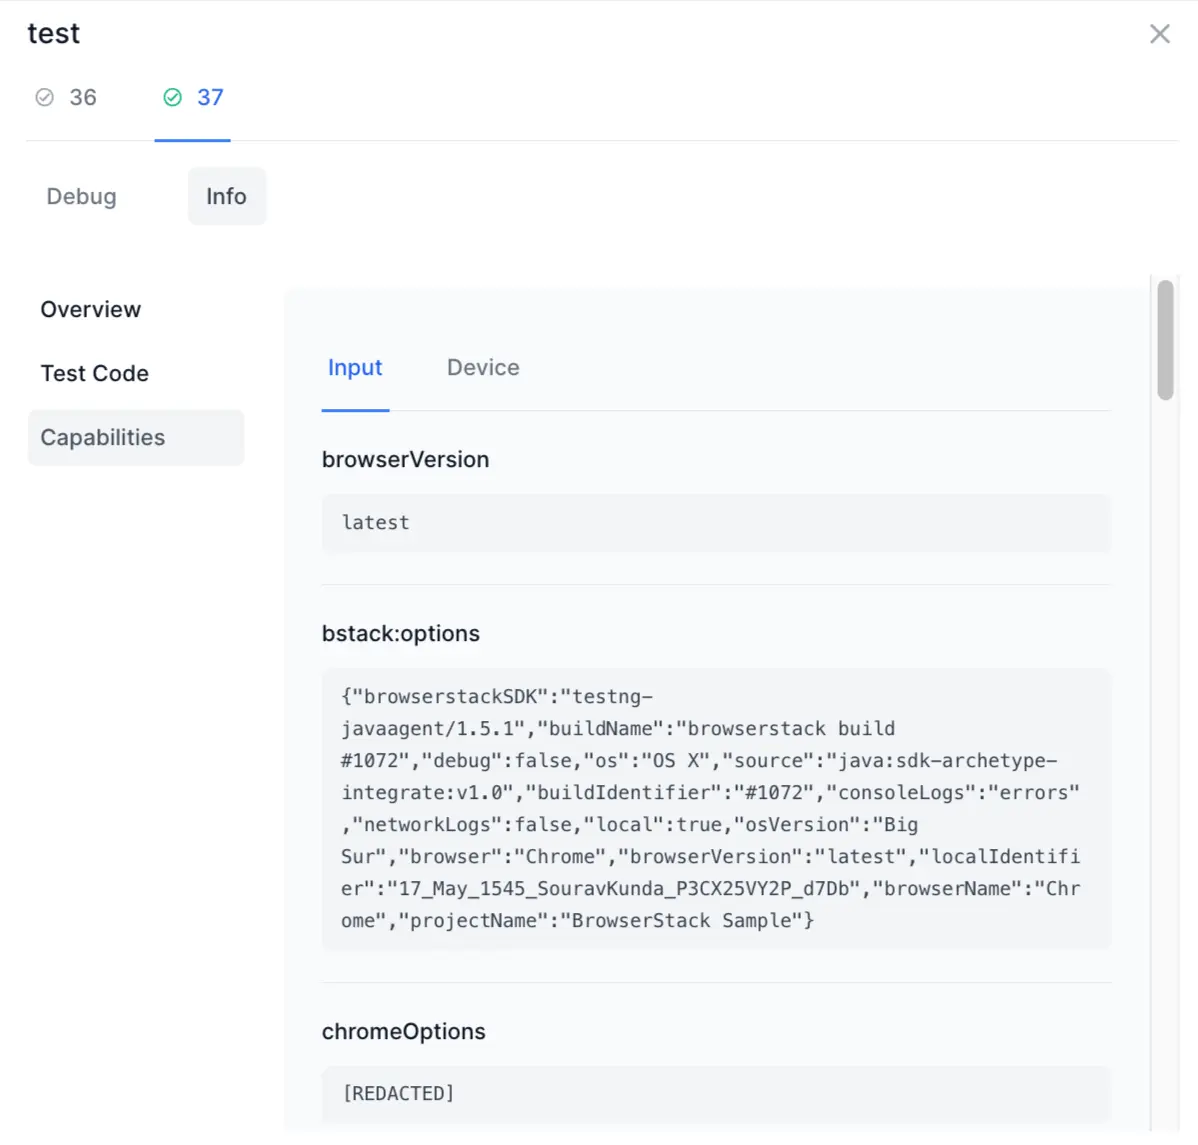View the Device capabilities tab
Viewport: 1198px width, 1145px height.
(483, 368)
